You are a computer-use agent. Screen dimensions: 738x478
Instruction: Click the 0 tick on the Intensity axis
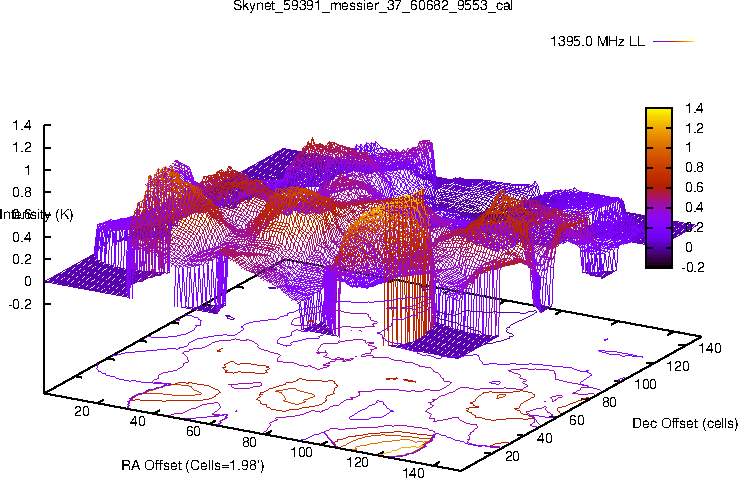(28, 281)
